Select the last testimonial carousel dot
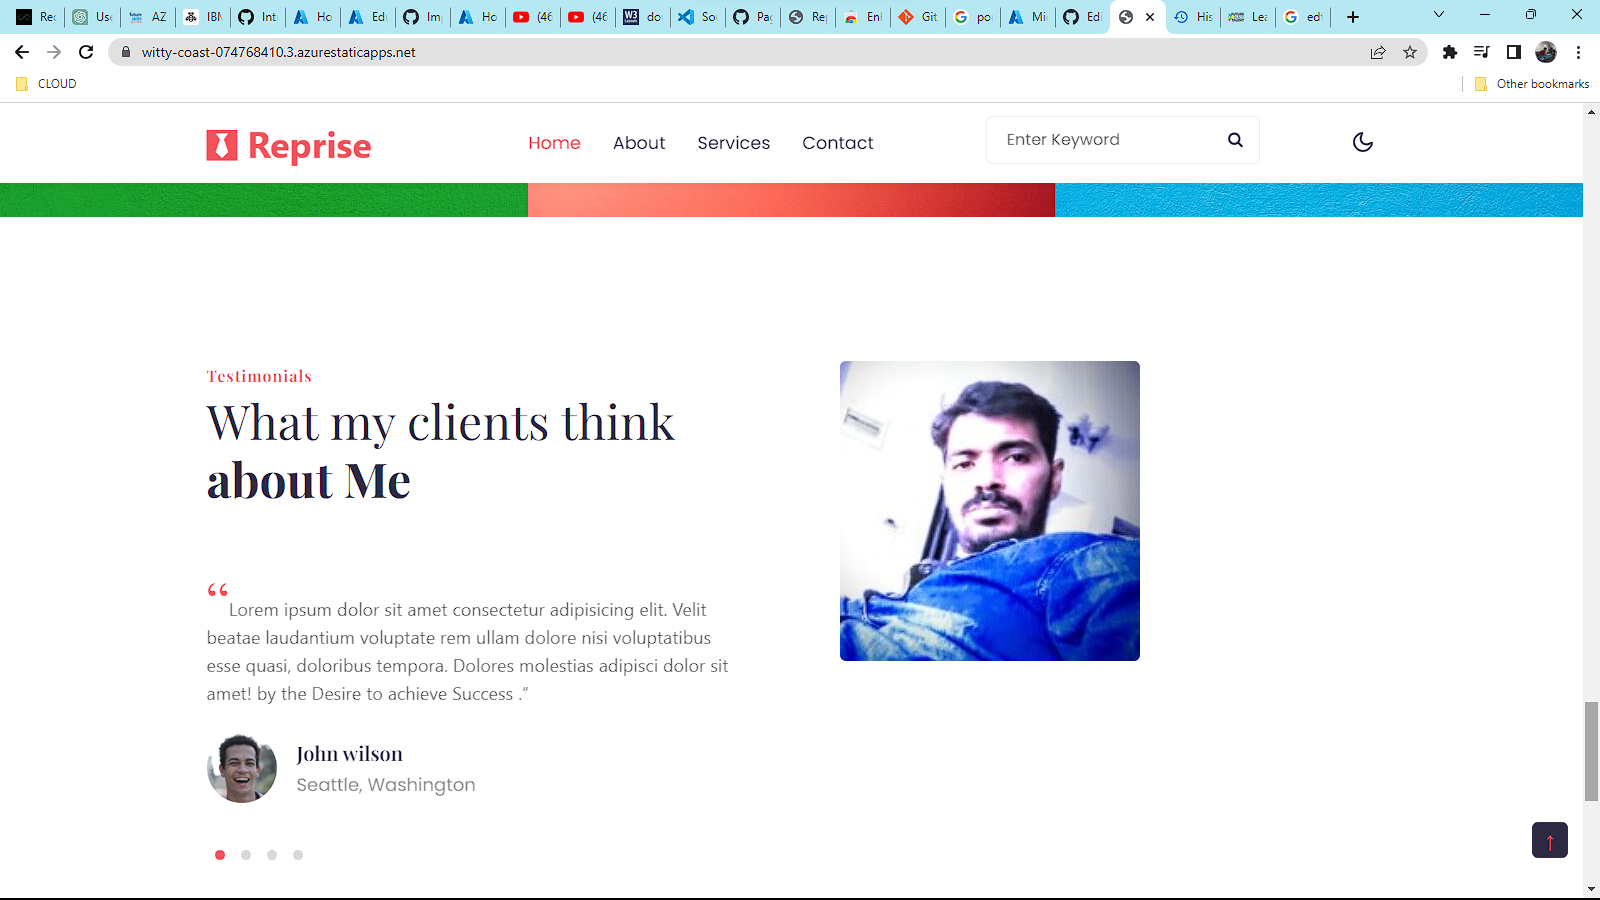The width and height of the screenshot is (1600, 900). tap(297, 855)
